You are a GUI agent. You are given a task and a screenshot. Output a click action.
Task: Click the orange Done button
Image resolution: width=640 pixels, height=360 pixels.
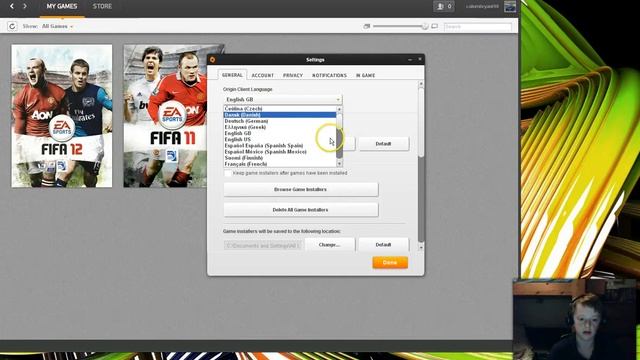click(x=390, y=262)
